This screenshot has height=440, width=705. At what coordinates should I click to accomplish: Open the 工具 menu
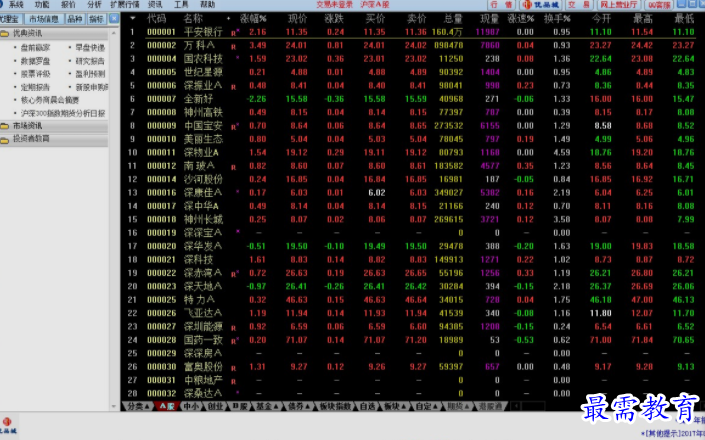coord(181,4)
